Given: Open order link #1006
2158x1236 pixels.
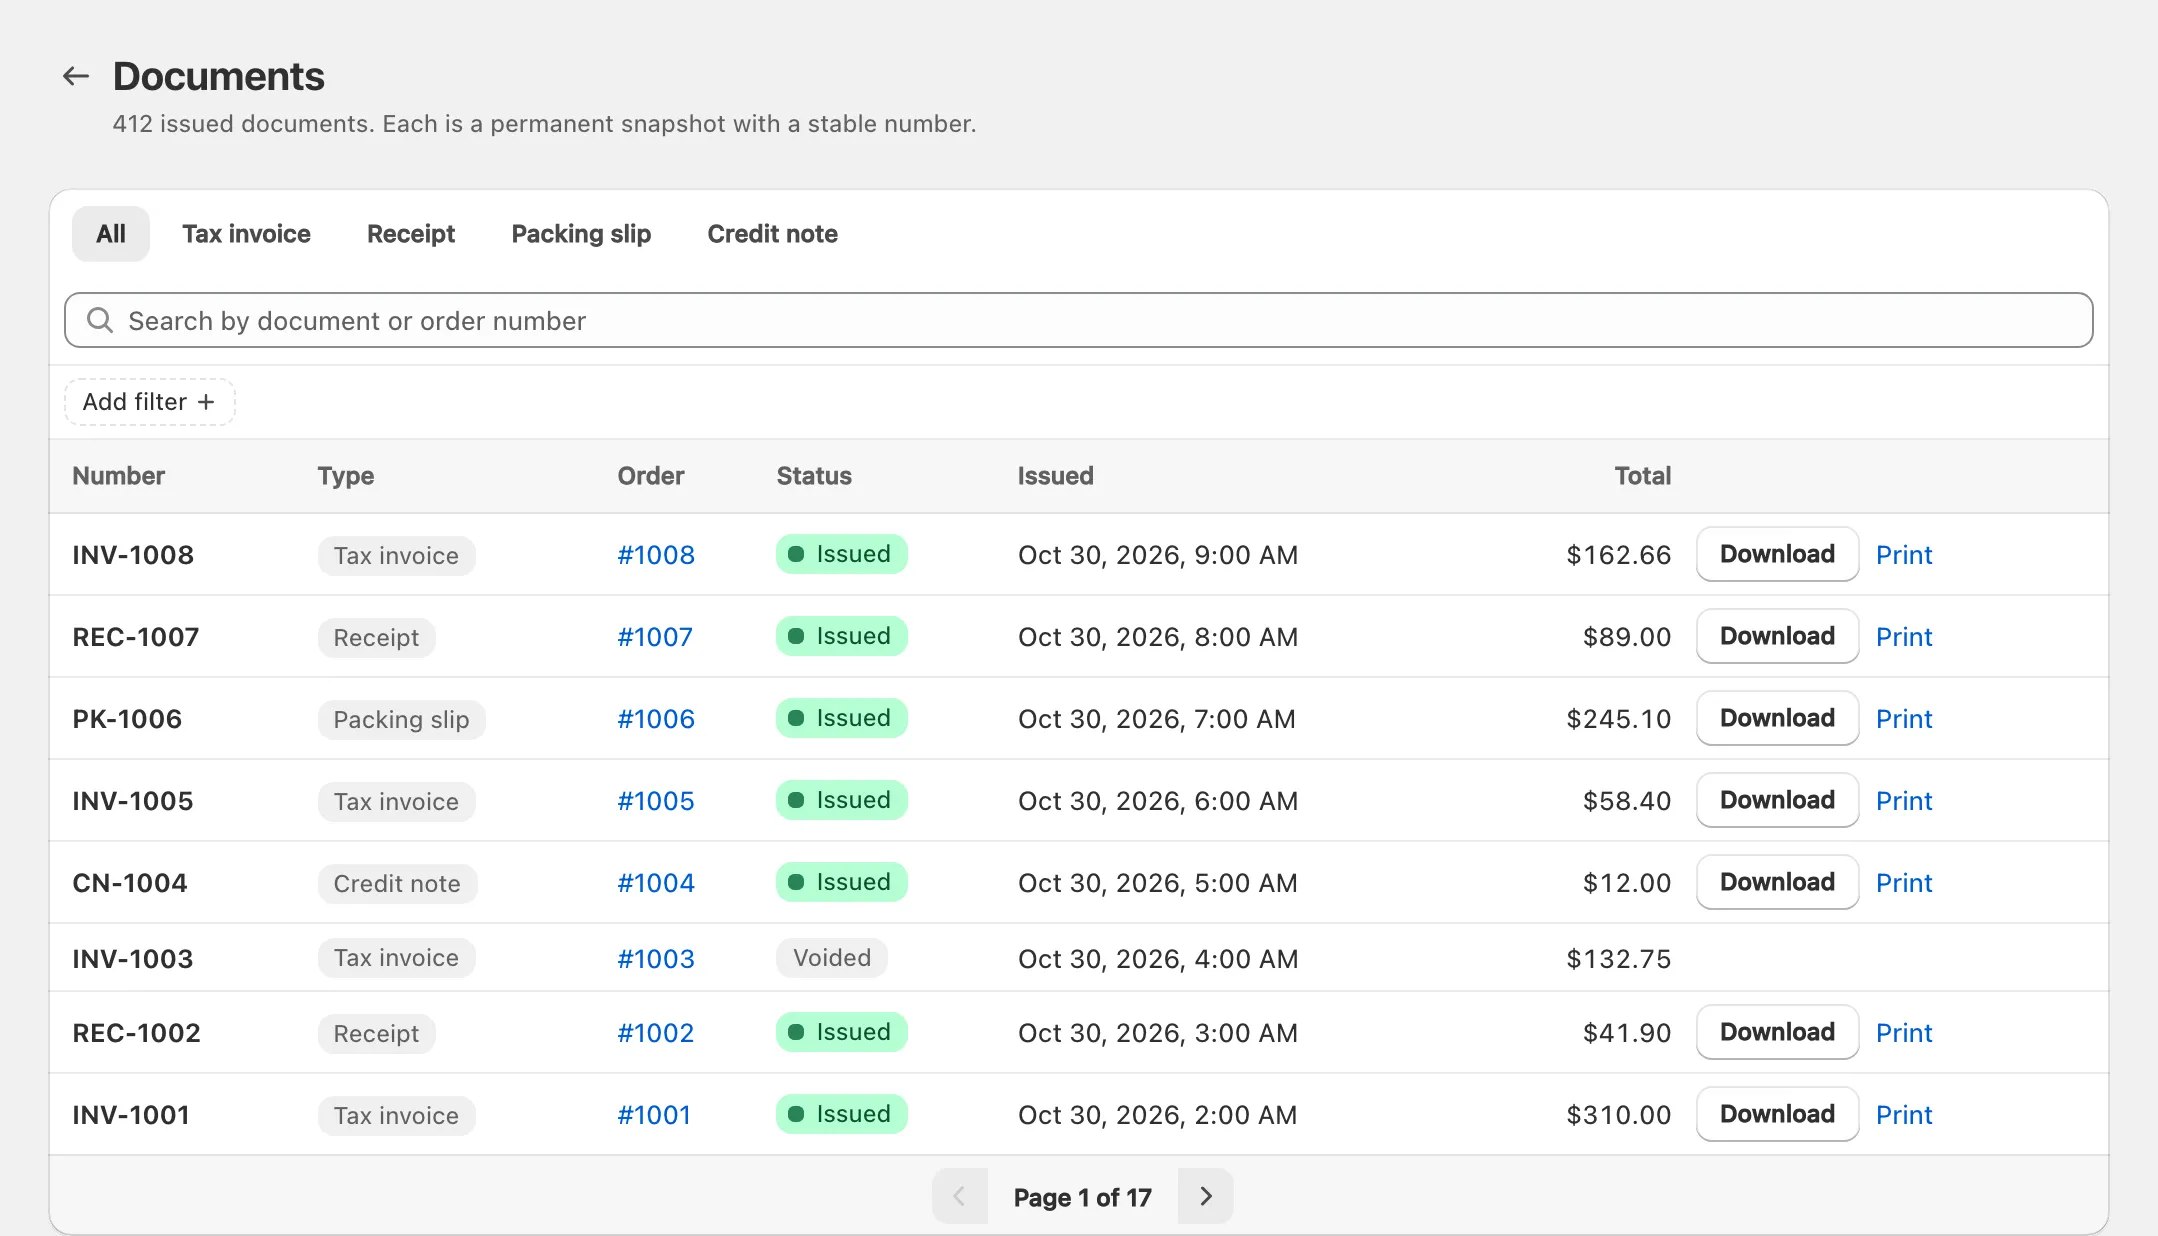Looking at the screenshot, I should [656, 719].
